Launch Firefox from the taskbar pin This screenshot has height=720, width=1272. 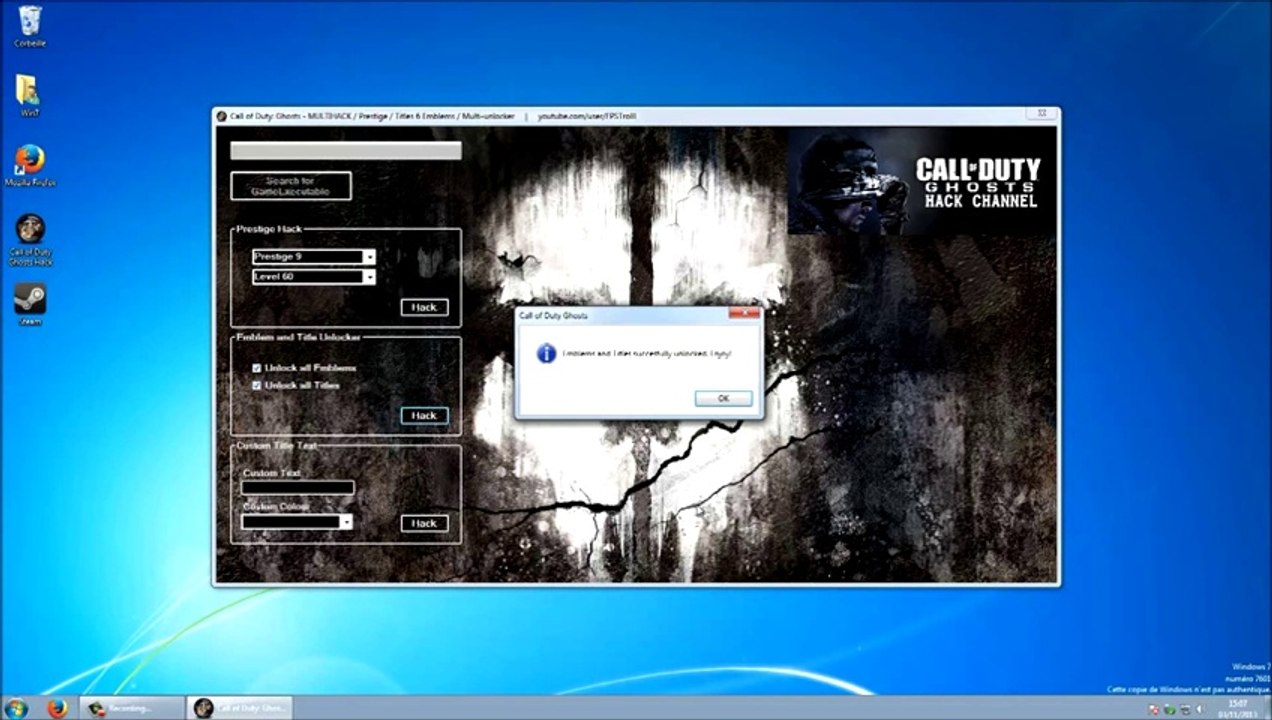[57, 708]
